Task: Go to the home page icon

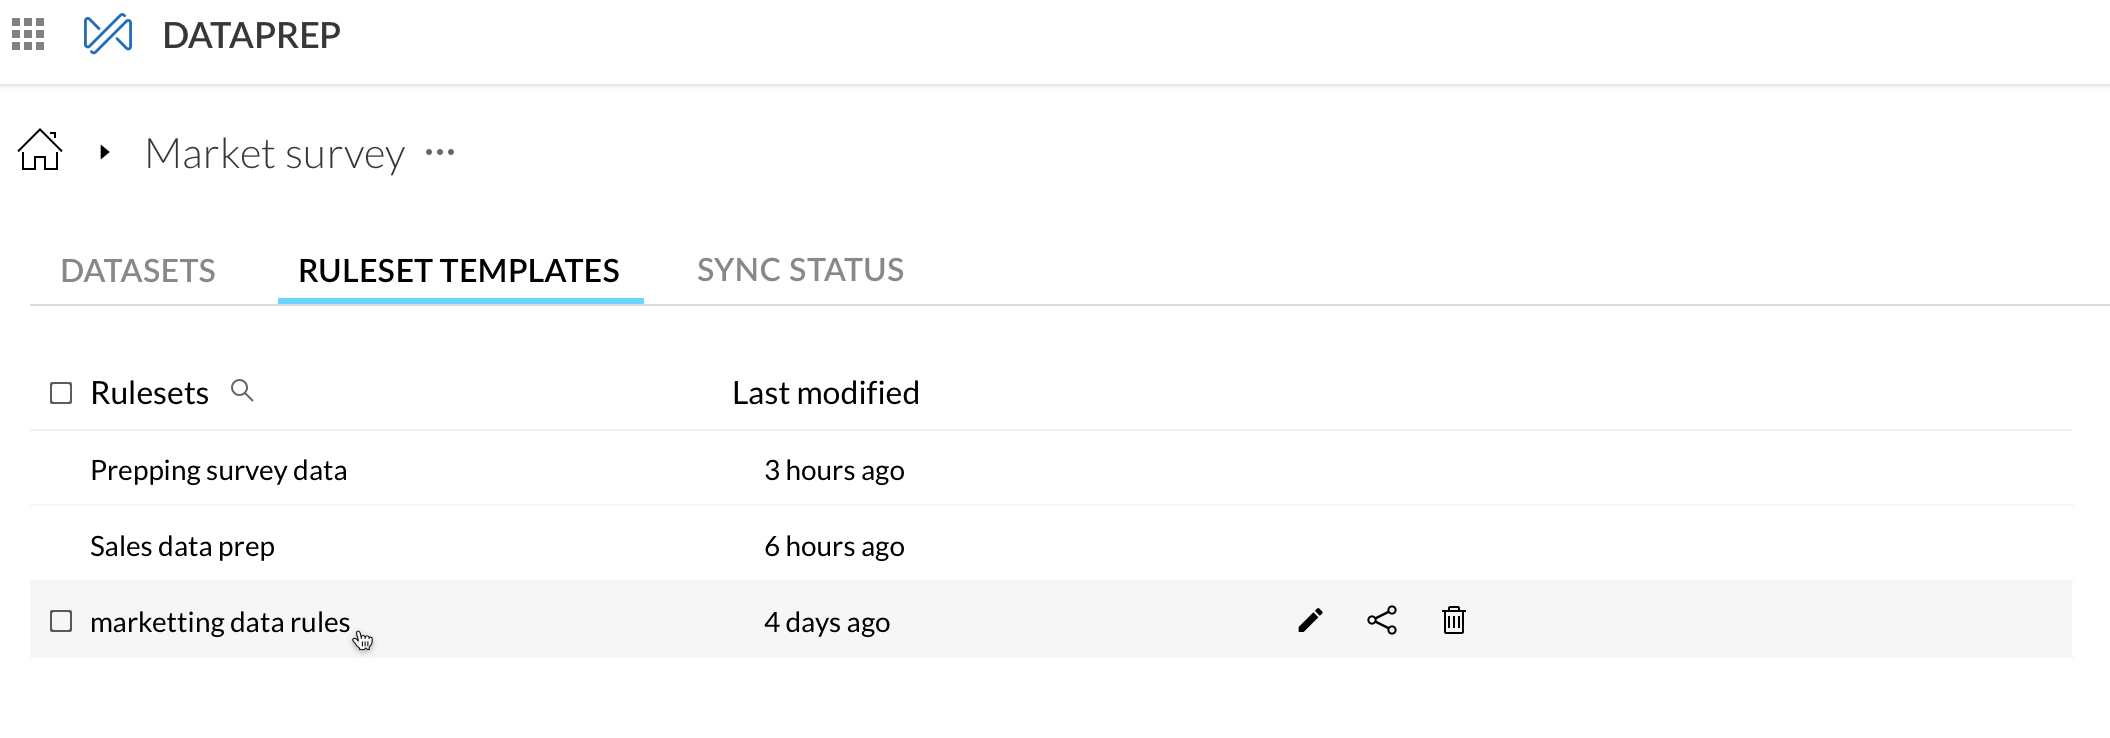Action: pos(40,151)
